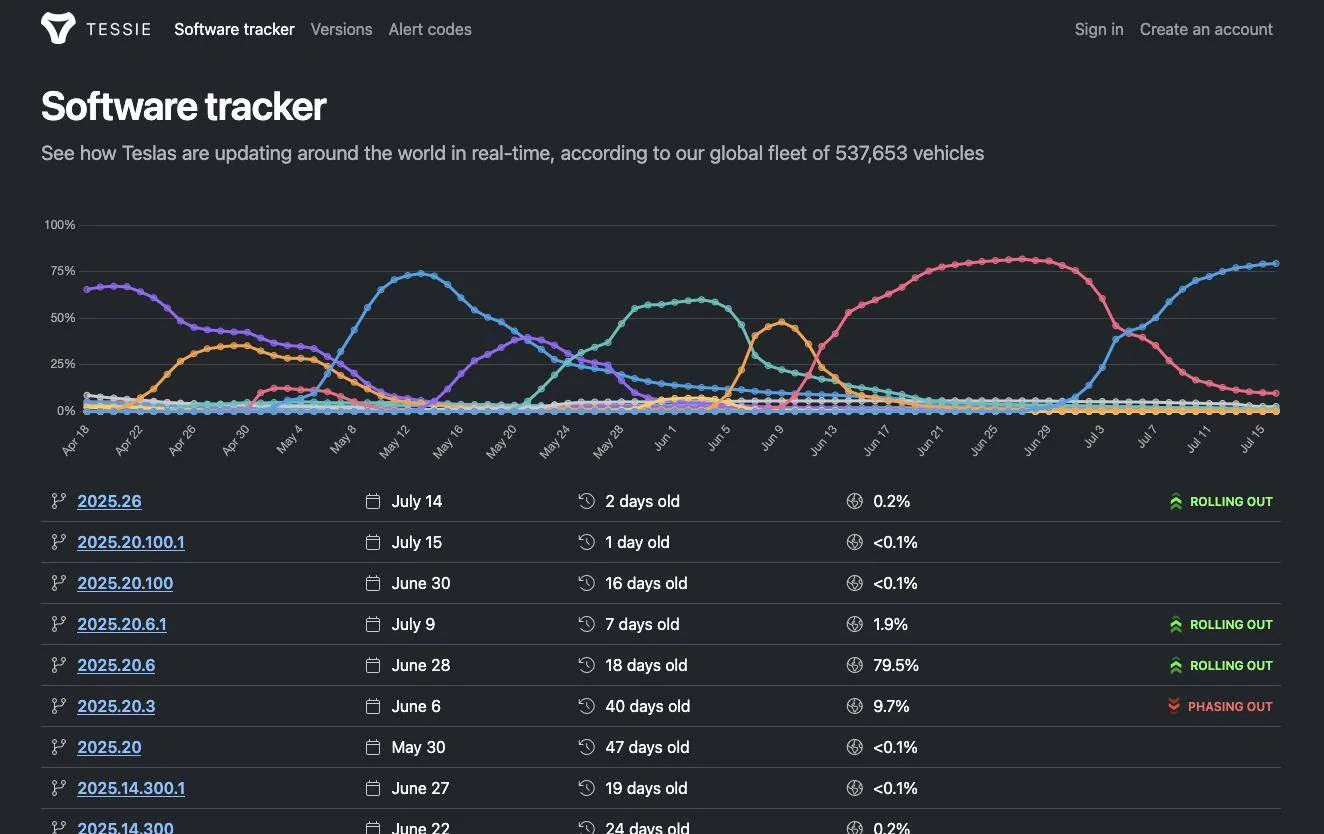1324x834 pixels.
Task: Click history clock icon beside 16 days old
Action: pyautogui.click(x=587, y=583)
